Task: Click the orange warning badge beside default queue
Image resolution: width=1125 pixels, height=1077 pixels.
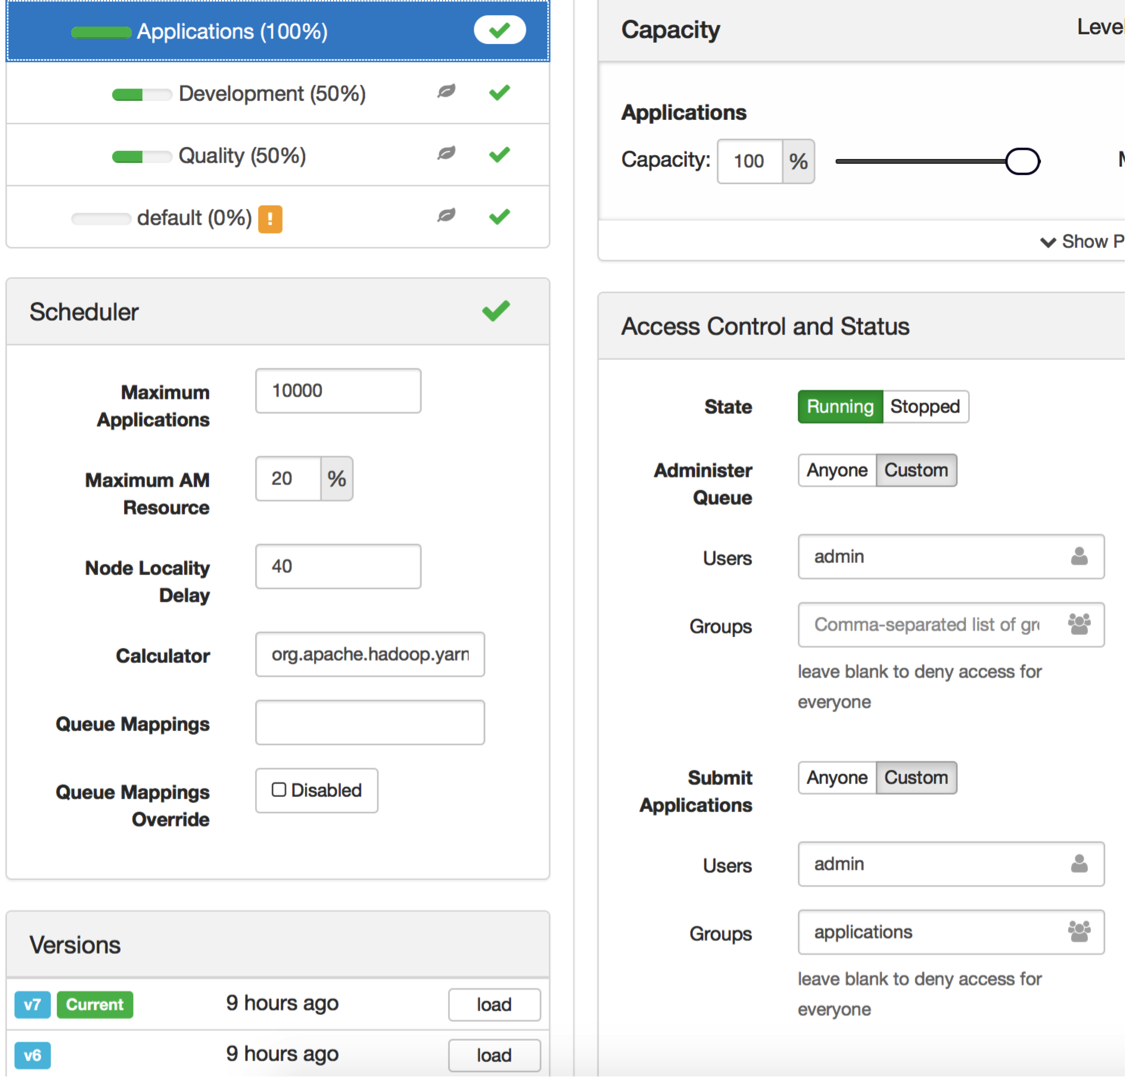Action: coord(270,219)
